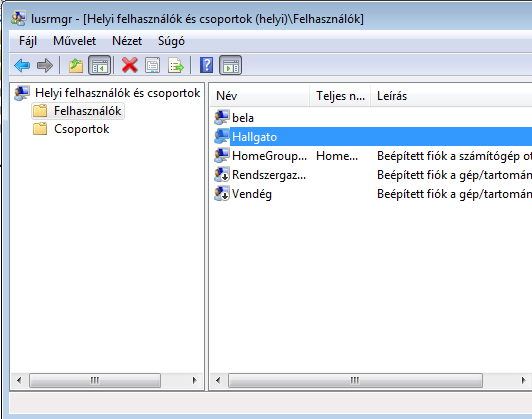532x419 pixels.
Task: Open the Fájl menu
Action: (x=28, y=41)
